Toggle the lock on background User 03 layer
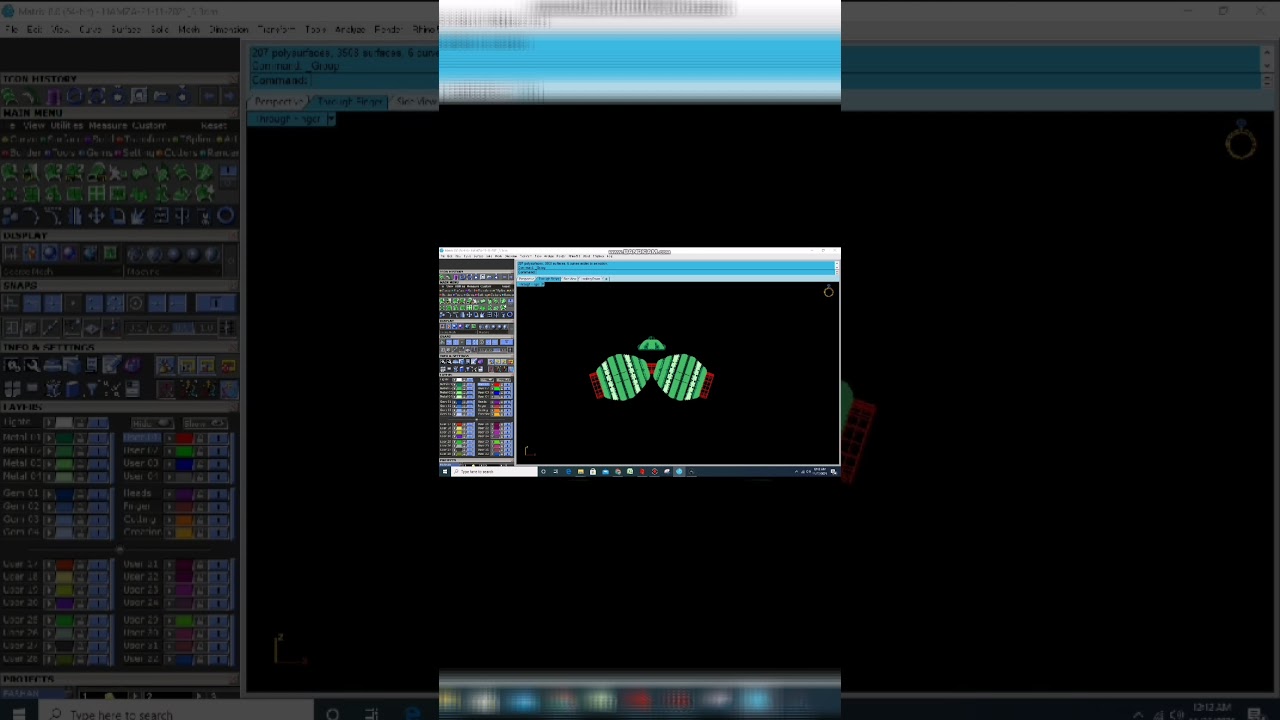 (x=200, y=463)
